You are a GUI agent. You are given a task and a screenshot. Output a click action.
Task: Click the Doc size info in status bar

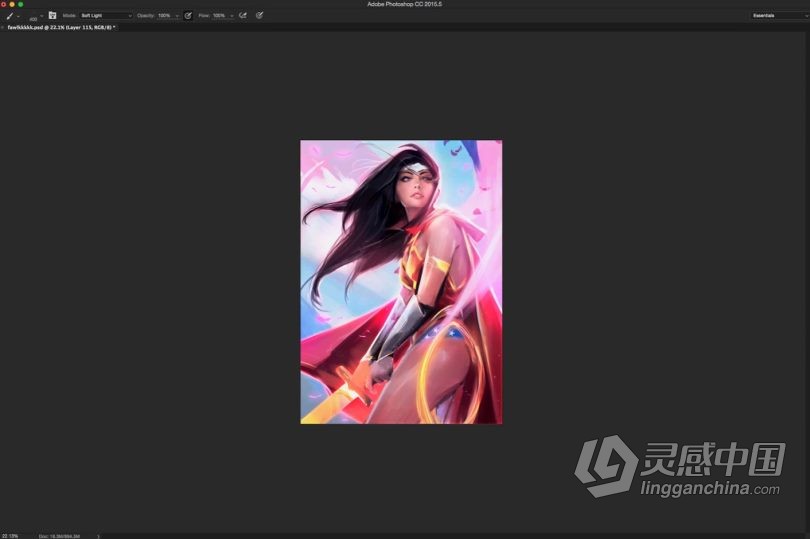[59, 536]
